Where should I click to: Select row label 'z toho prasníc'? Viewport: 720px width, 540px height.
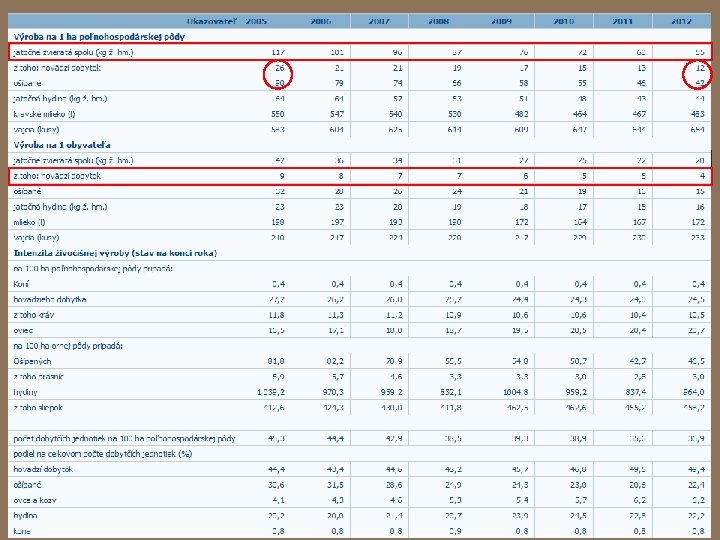click(x=39, y=377)
